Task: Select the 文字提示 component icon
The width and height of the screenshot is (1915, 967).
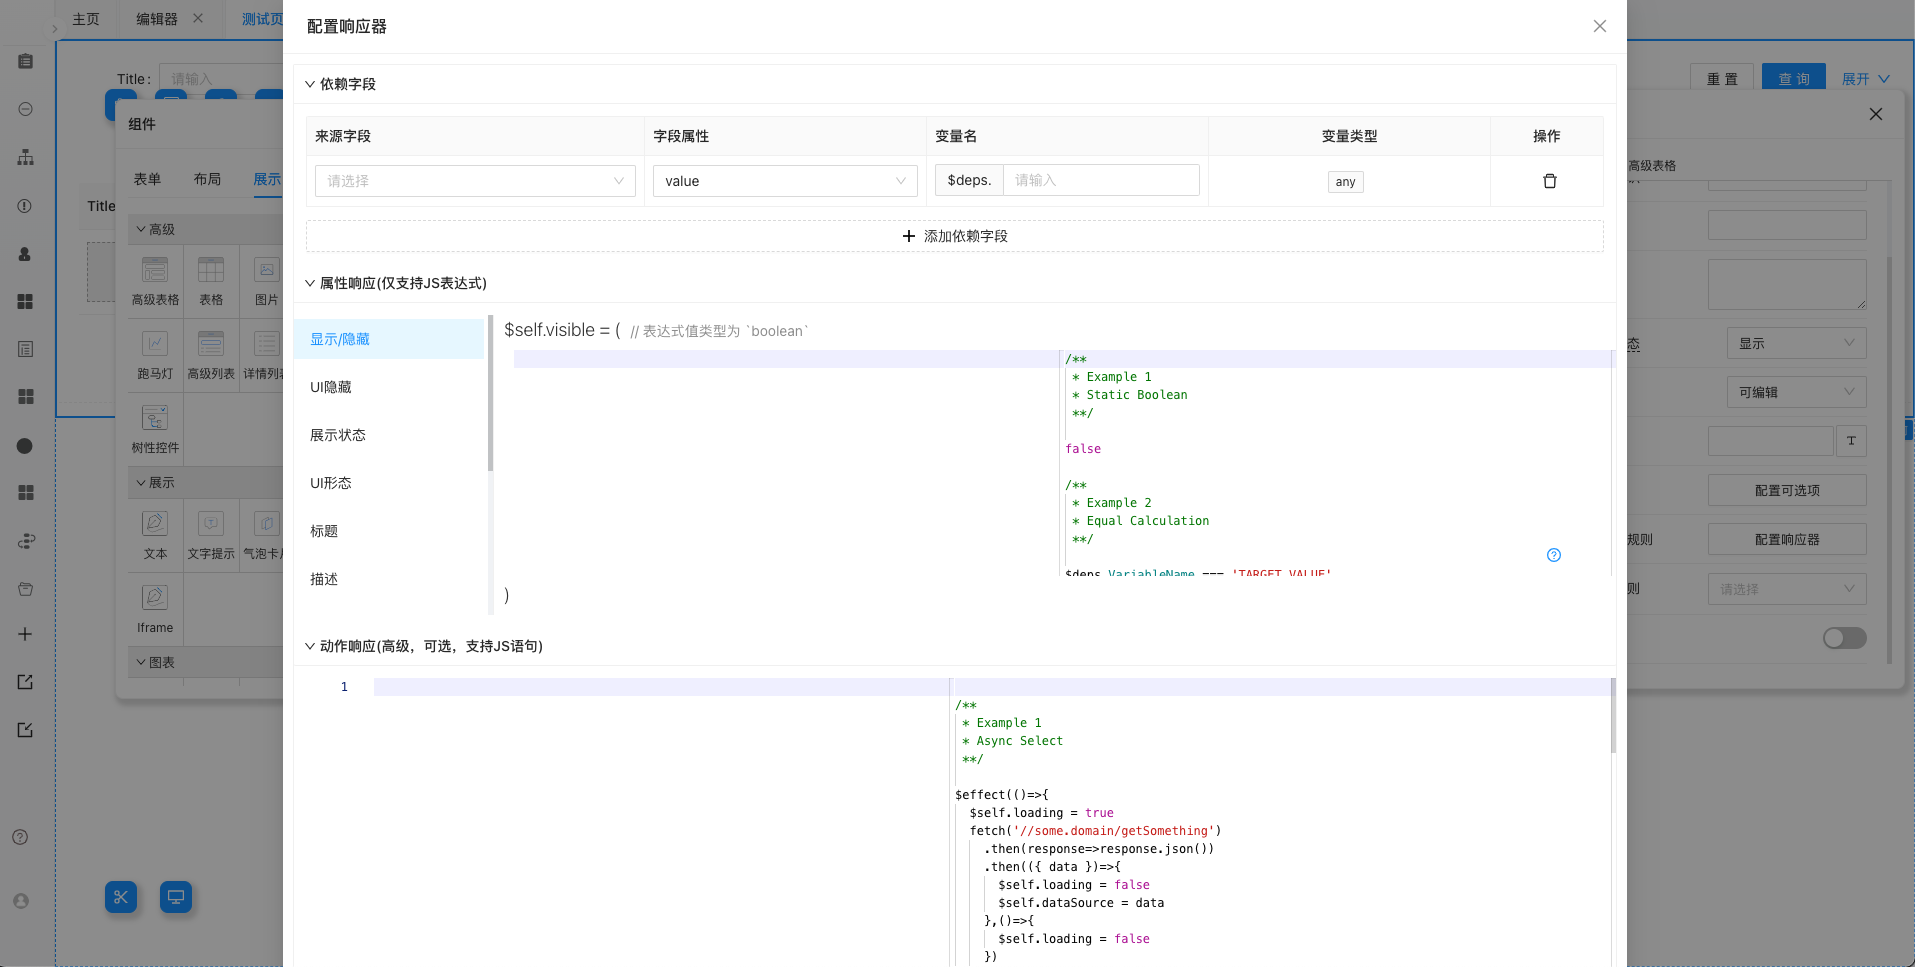Action: coord(211,524)
